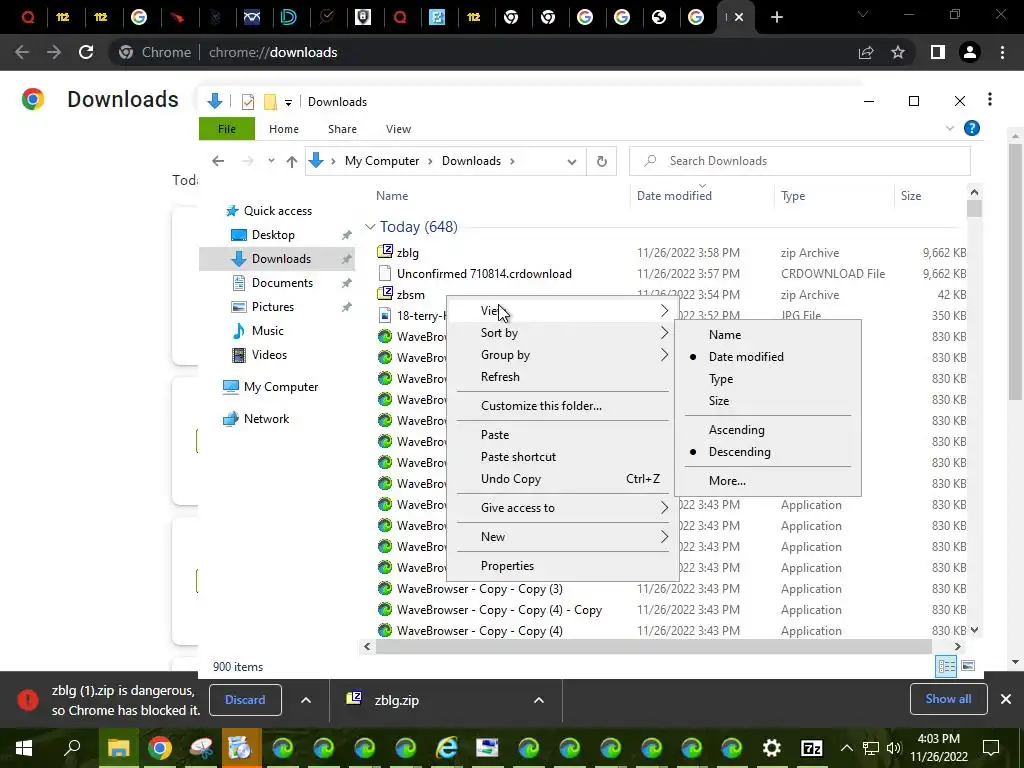The height and width of the screenshot is (768, 1024).
Task: Open New submenu in context menu
Action: (563, 537)
